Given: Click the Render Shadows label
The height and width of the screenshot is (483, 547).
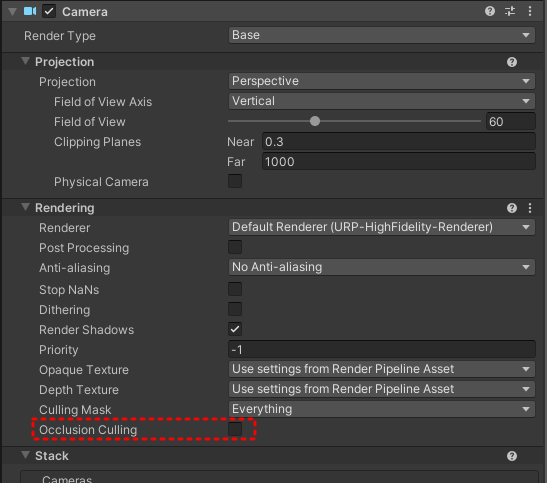Looking at the screenshot, I should coord(87,330).
